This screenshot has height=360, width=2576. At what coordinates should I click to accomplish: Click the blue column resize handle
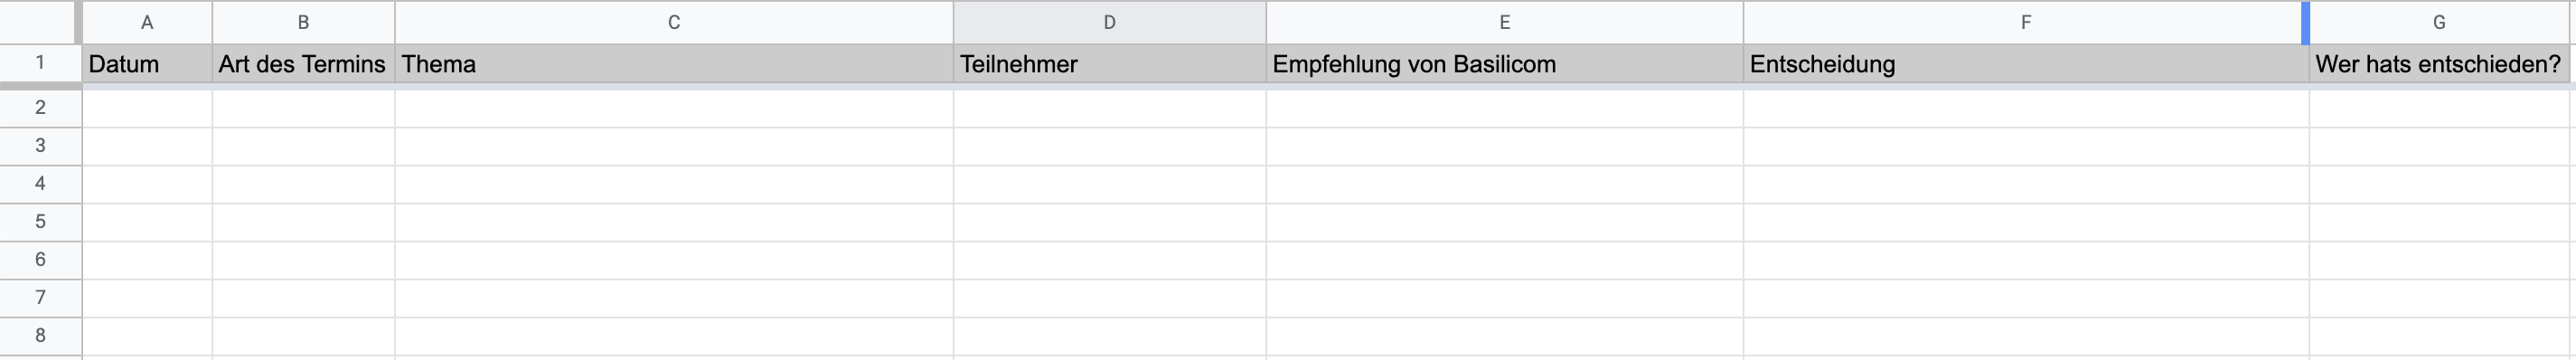tap(2305, 23)
